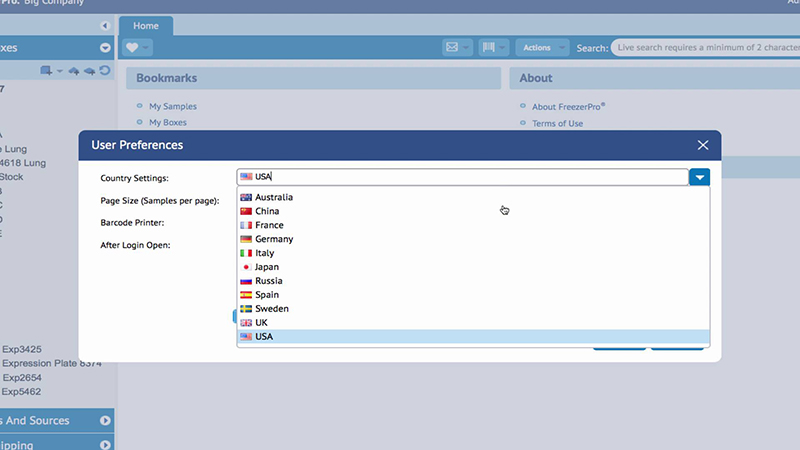Click the barcode icon in toolbar

tap(490, 47)
